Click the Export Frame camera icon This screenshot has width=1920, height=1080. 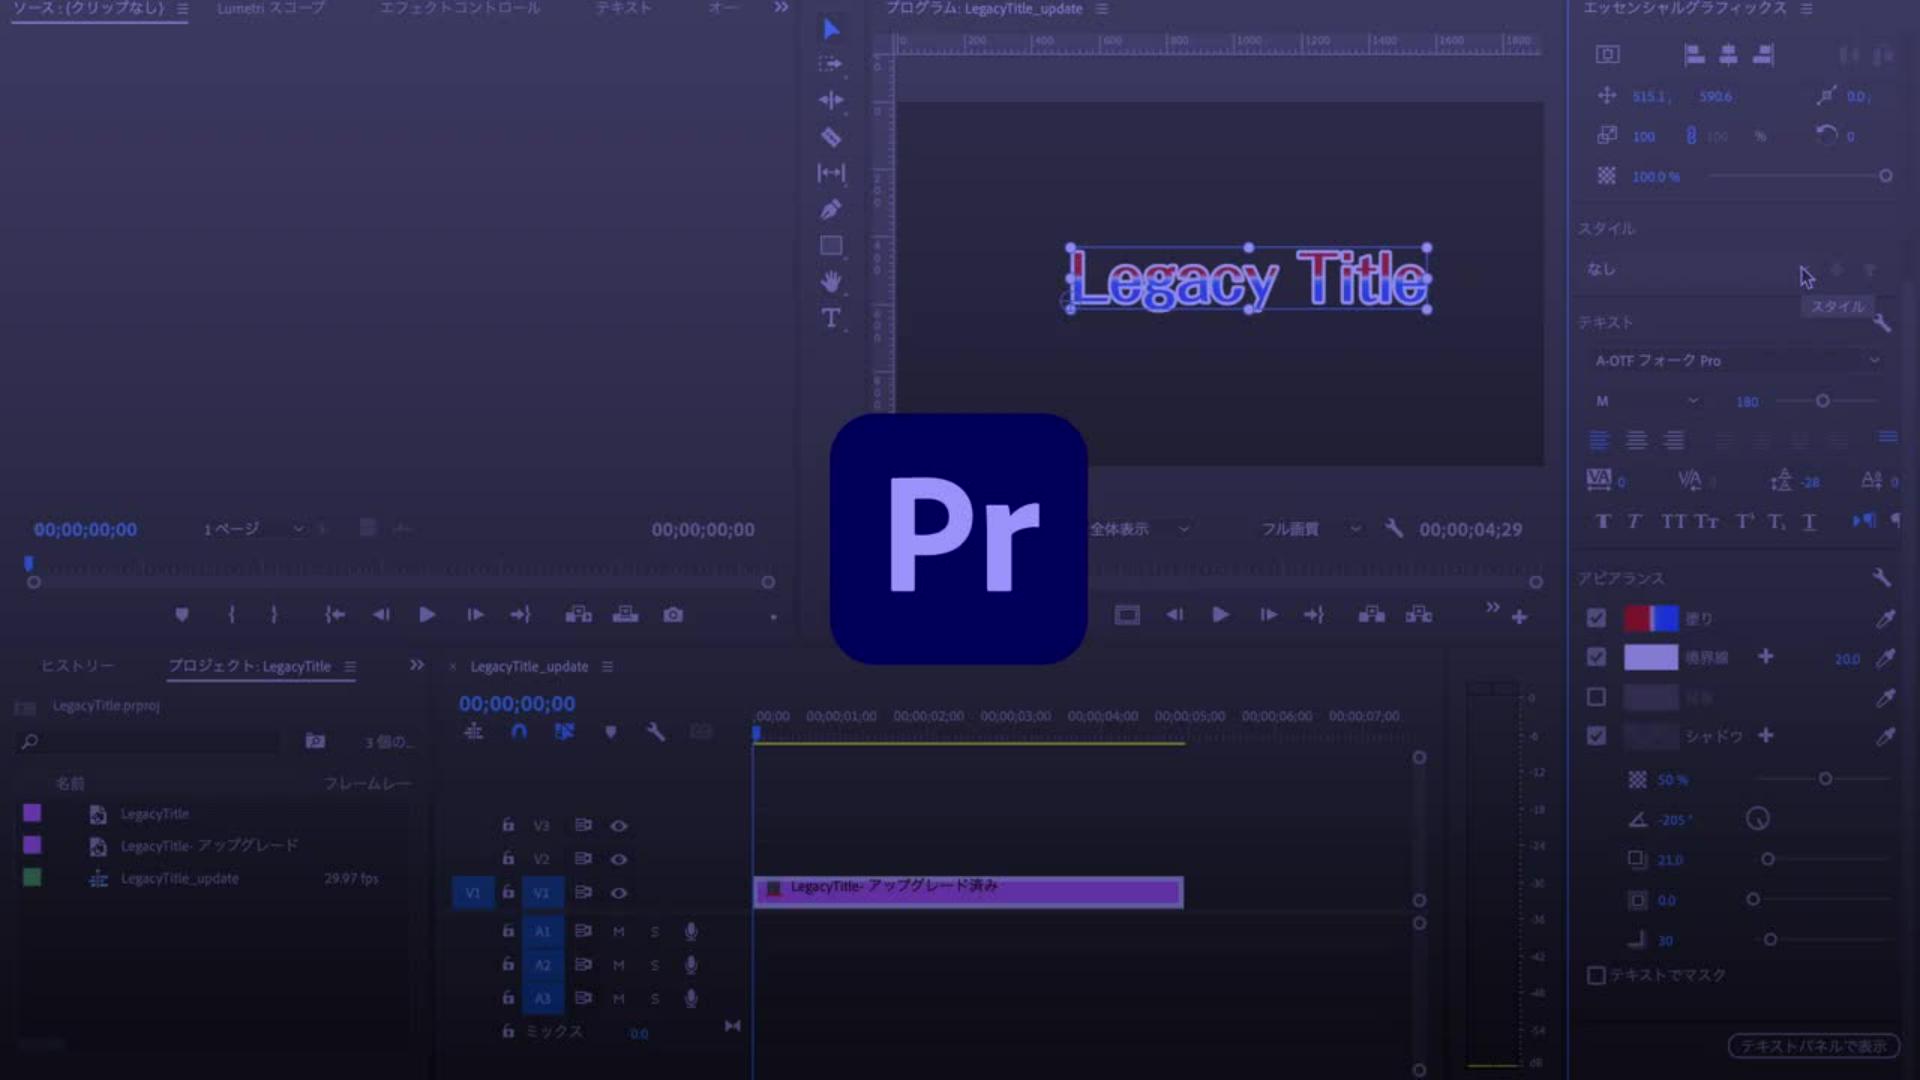pyautogui.click(x=673, y=614)
